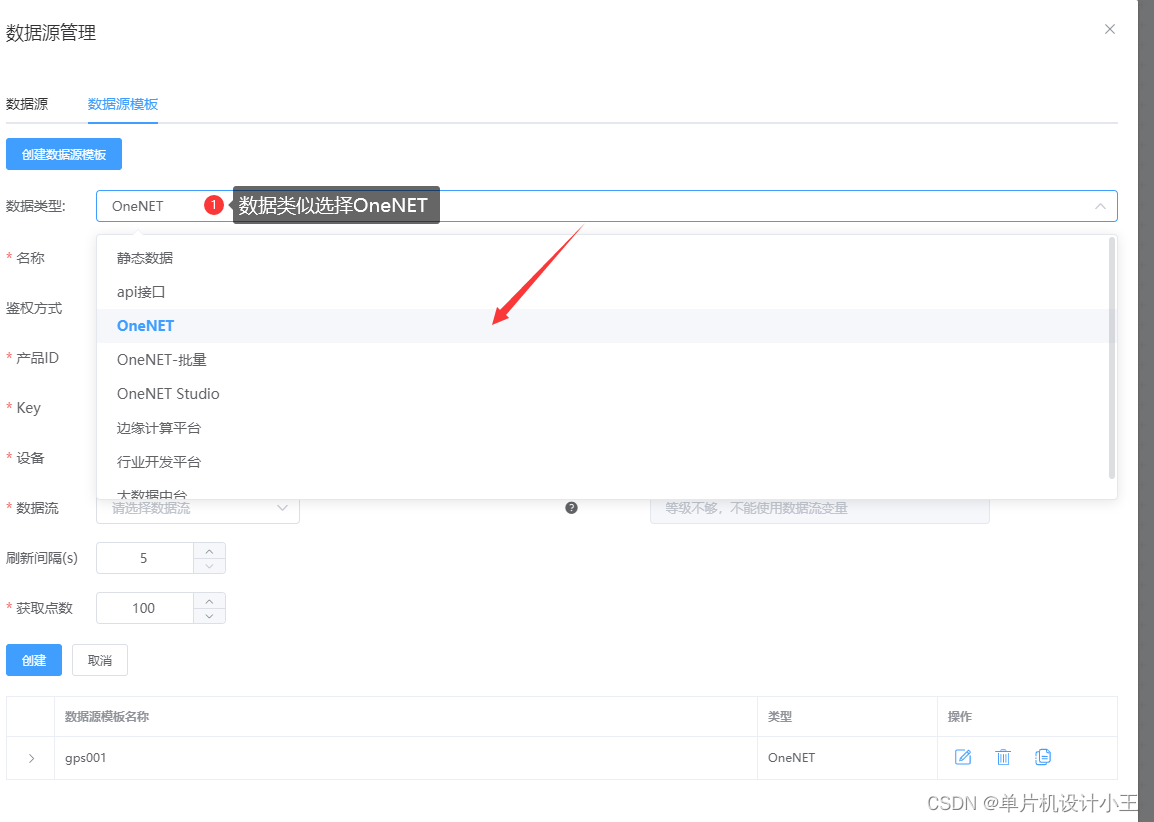Select 静态数据 from the dropdown list
This screenshot has width=1154, height=822.
coord(606,258)
